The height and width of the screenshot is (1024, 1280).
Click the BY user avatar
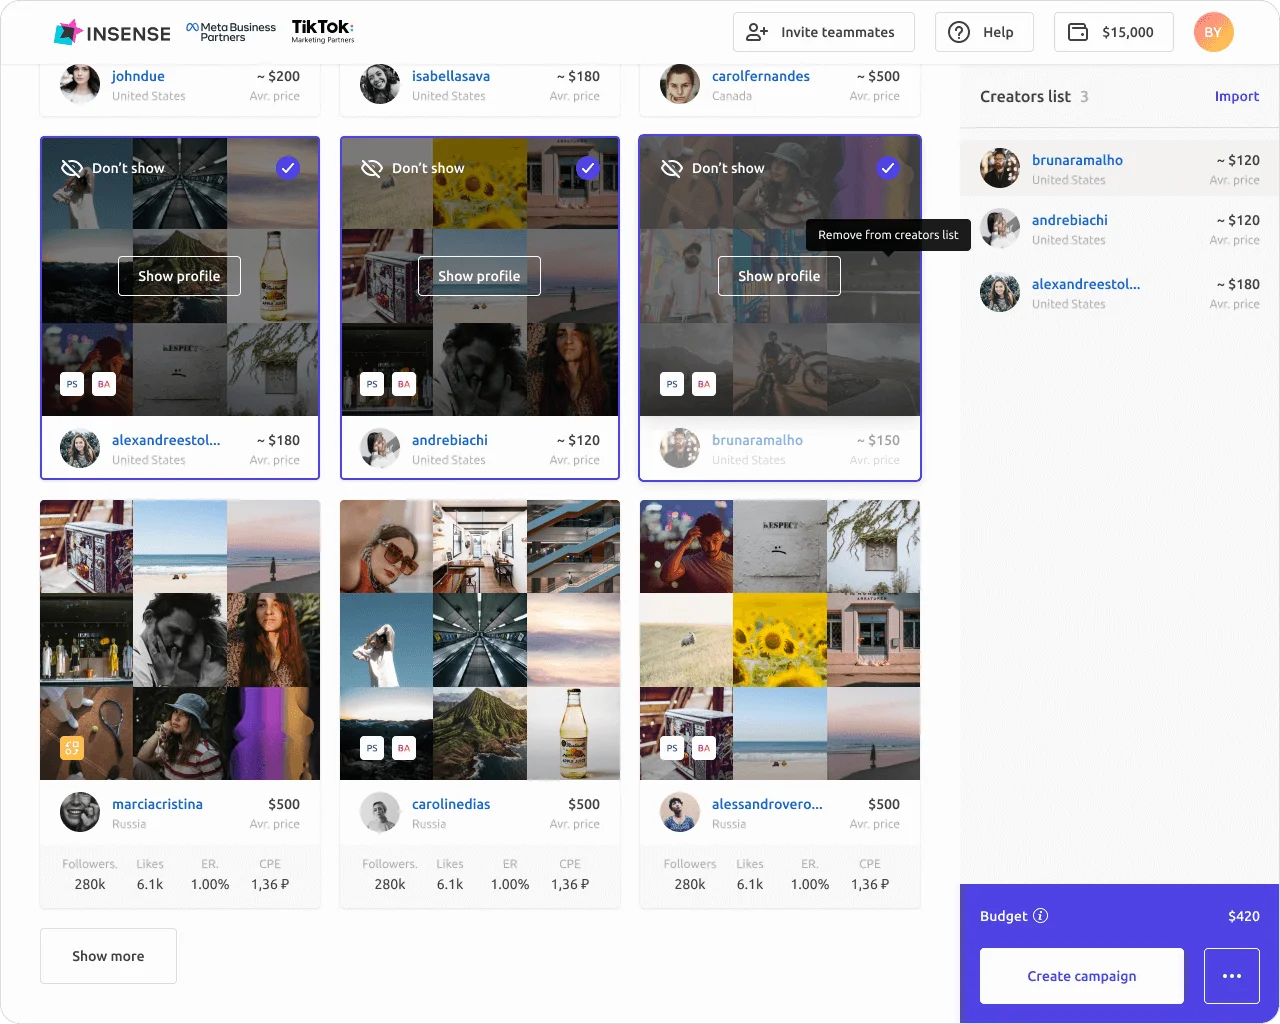pos(1213,32)
